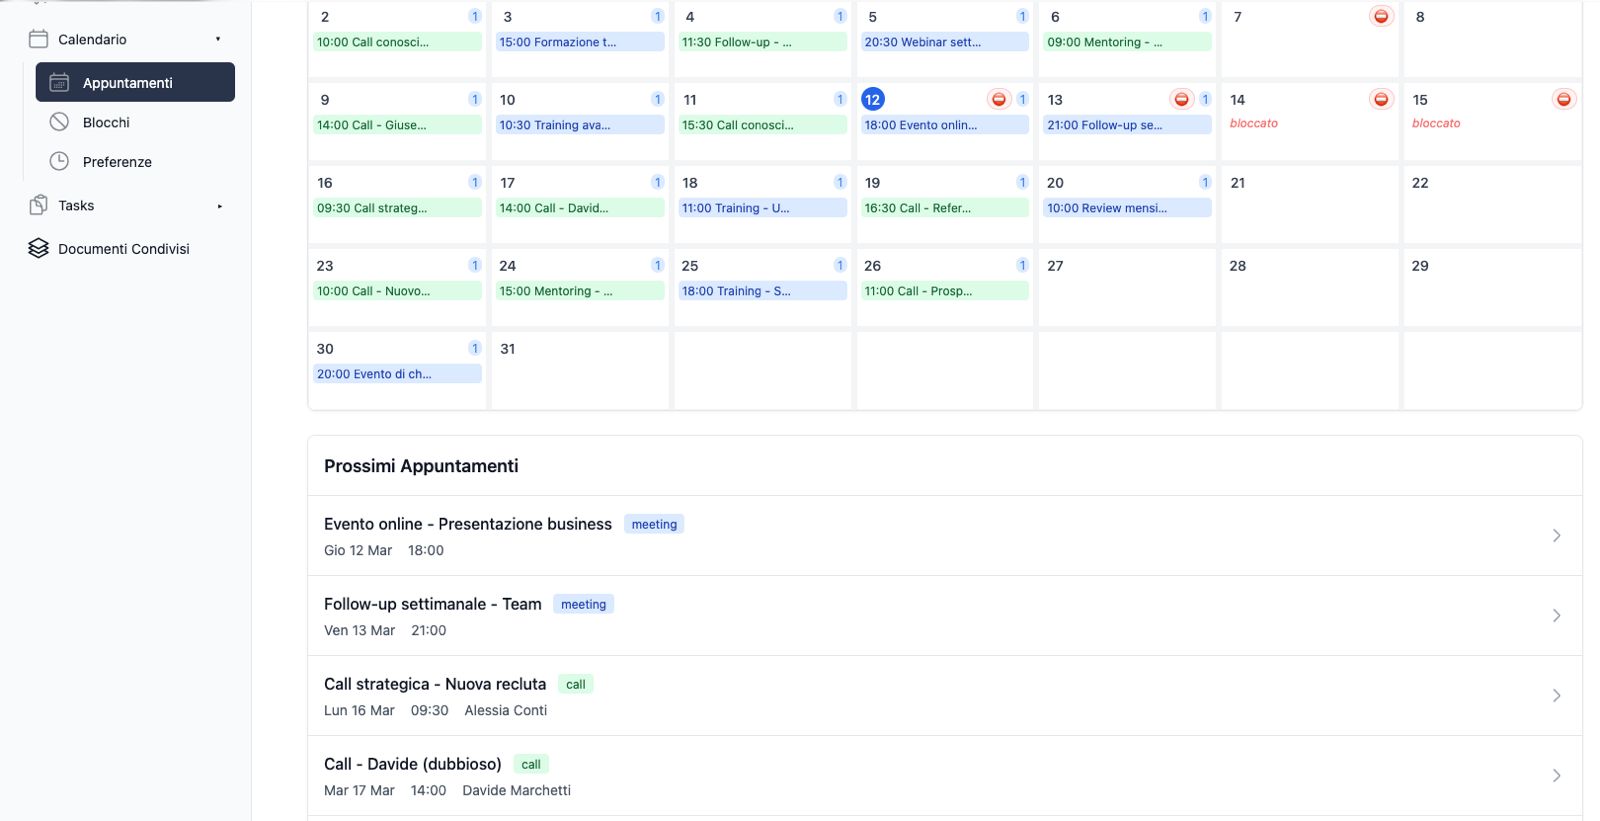The width and height of the screenshot is (1600, 821).
Task: Click the Calendario calendar icon in sidebar
Action: (38, 39)
